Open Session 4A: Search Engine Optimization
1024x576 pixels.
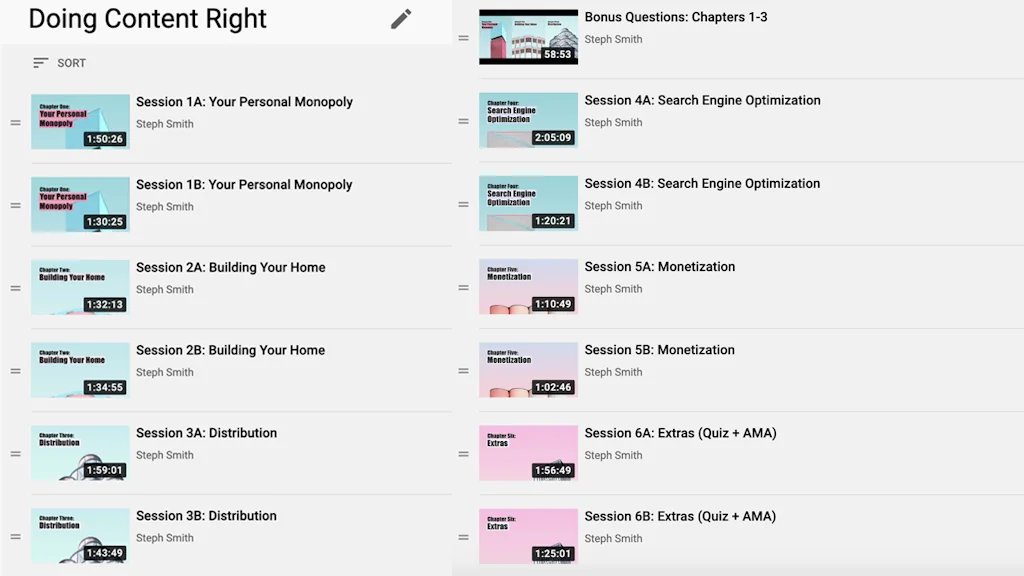click(703, 100)
